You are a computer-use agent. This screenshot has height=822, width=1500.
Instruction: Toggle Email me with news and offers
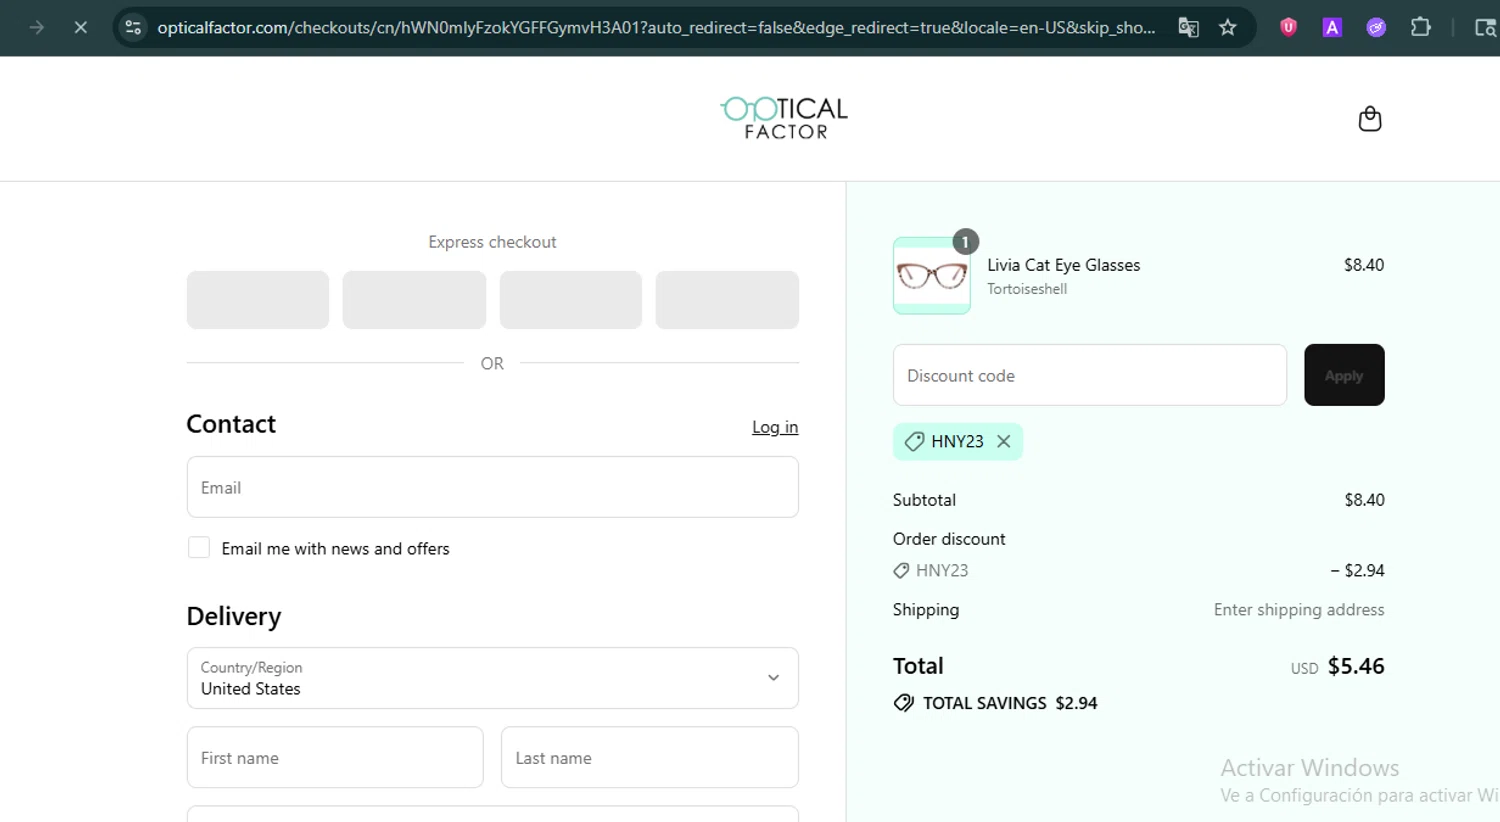coord(199,547)
